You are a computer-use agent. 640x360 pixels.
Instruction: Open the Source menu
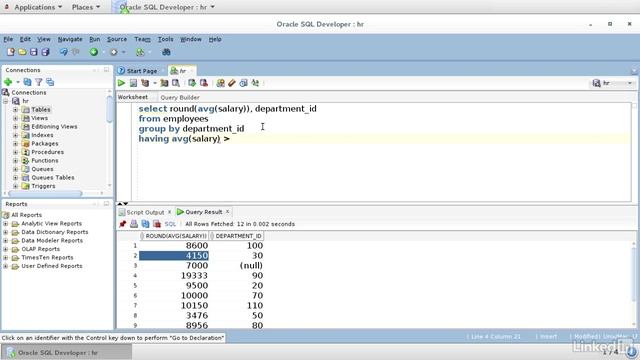coord(117,39)
